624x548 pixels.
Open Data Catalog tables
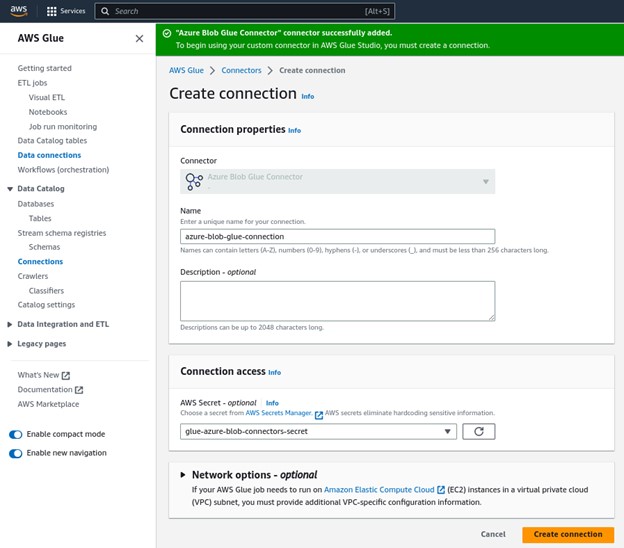52,141
